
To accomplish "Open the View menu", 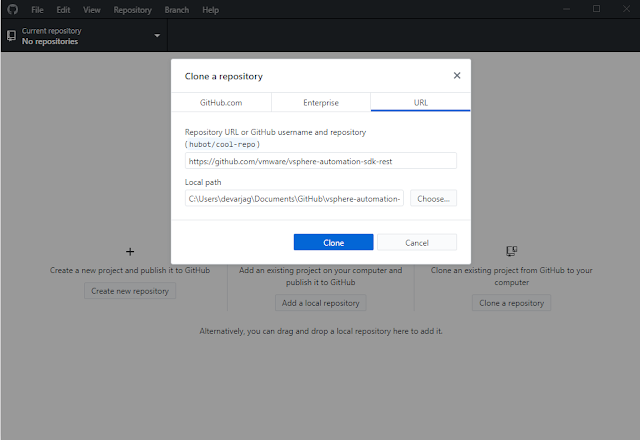I will (92, 10).
